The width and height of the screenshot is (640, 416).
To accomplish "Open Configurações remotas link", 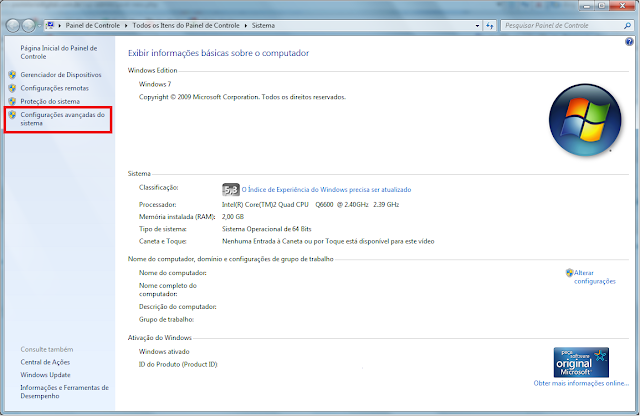I will pyautogui.click(x=54, y=88).
